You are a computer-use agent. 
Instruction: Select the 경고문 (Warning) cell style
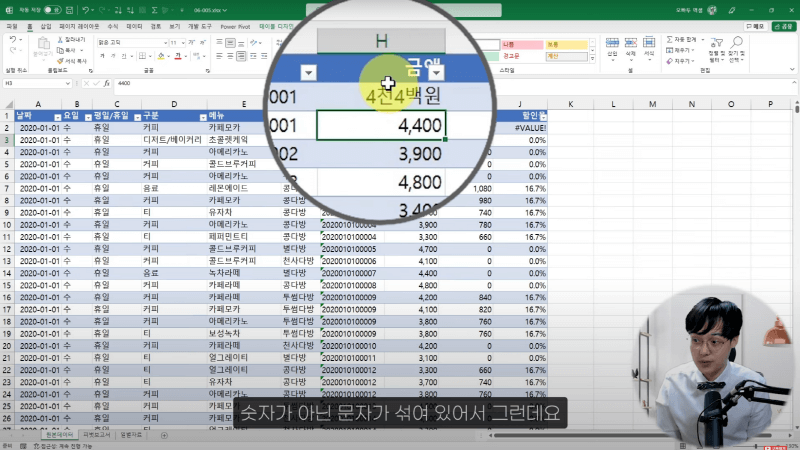pos(522,57)
